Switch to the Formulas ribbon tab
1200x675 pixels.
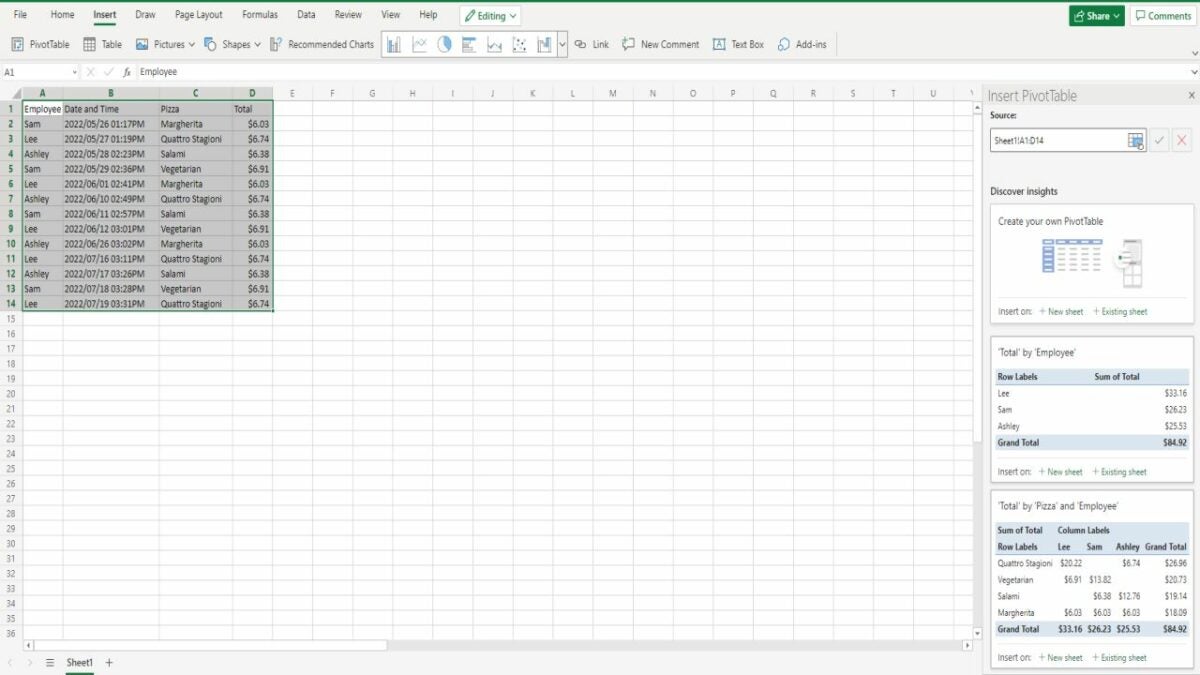click(260, 15)
